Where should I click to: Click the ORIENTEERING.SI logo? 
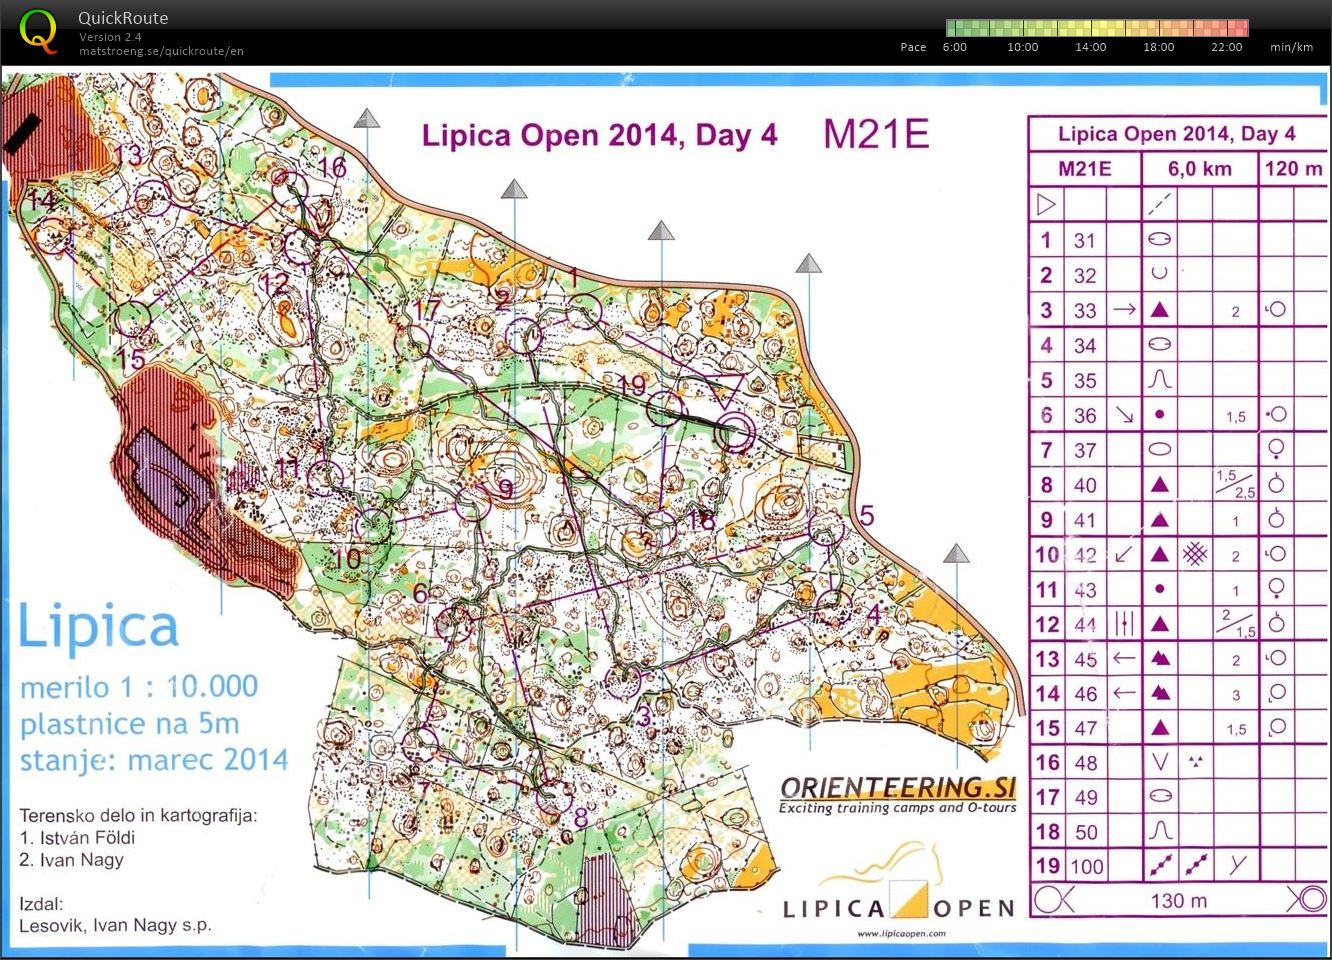click(x=897, y=794)
